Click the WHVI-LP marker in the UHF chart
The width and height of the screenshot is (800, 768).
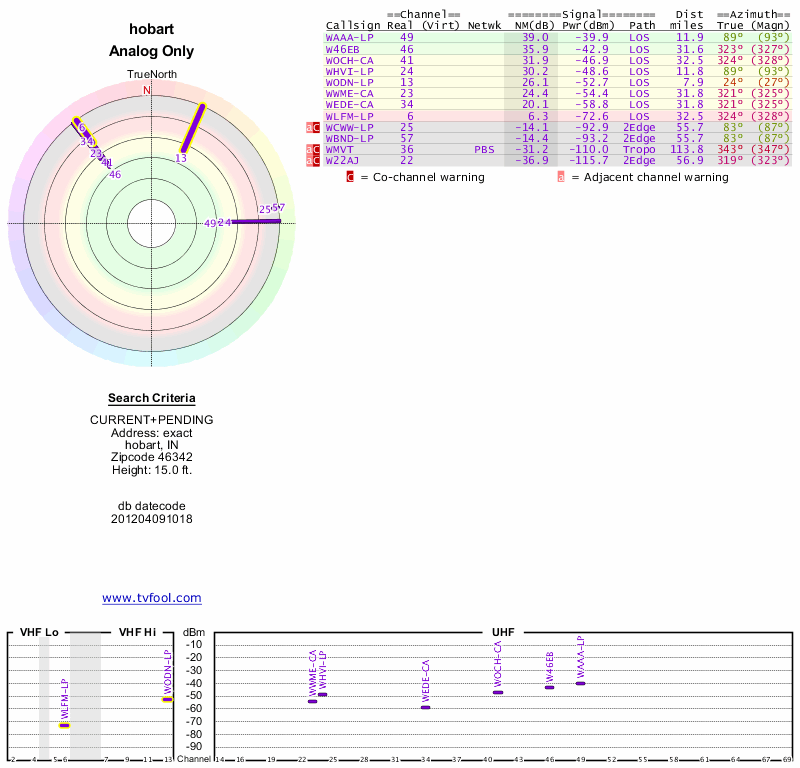click(322, 695)
